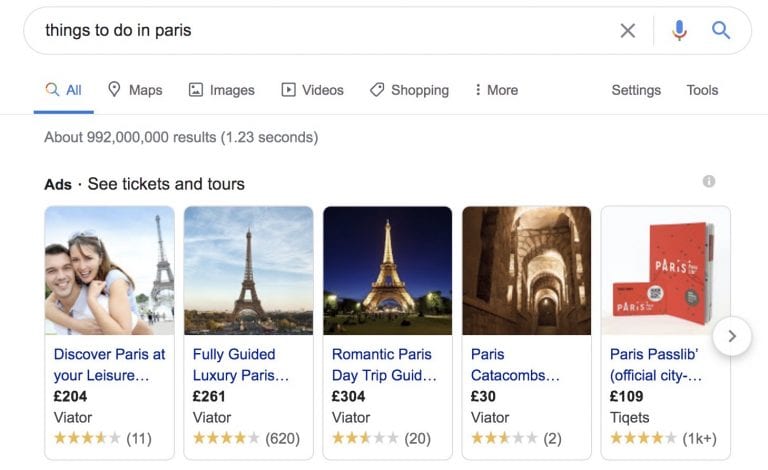Image resolution: width=768 pixels, height=470 pixels.
Task: Click the blue magnifying glass search icon
Action: 721,30
